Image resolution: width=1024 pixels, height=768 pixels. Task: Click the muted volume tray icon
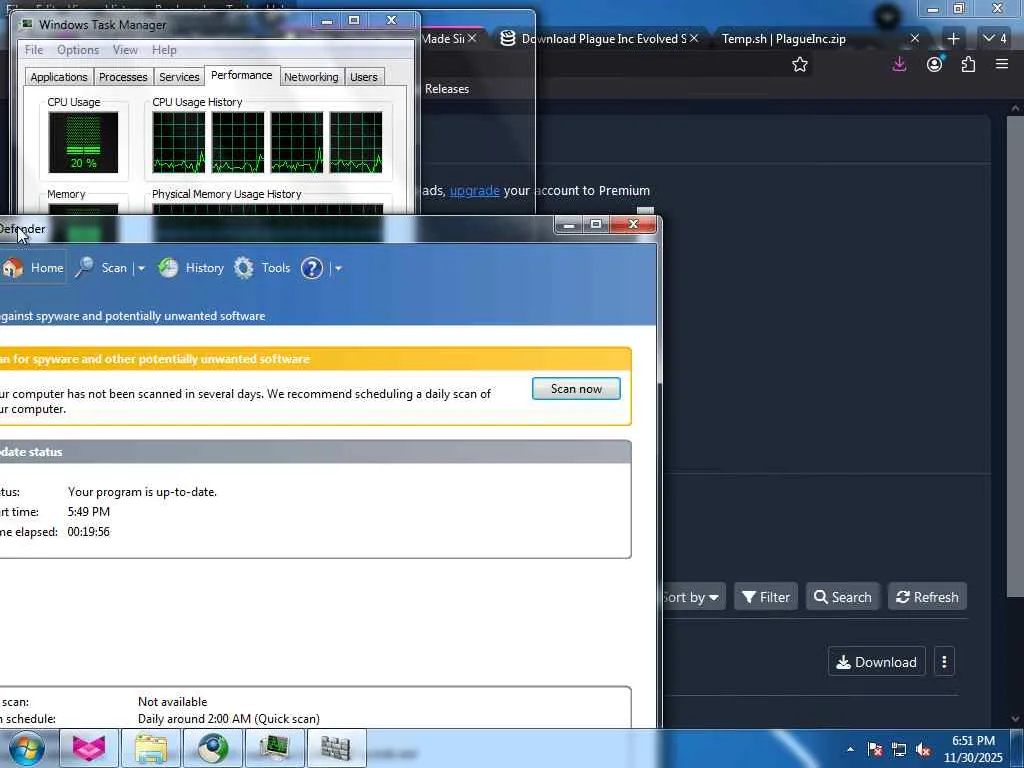pyautogui.click(x=923, y=749)
